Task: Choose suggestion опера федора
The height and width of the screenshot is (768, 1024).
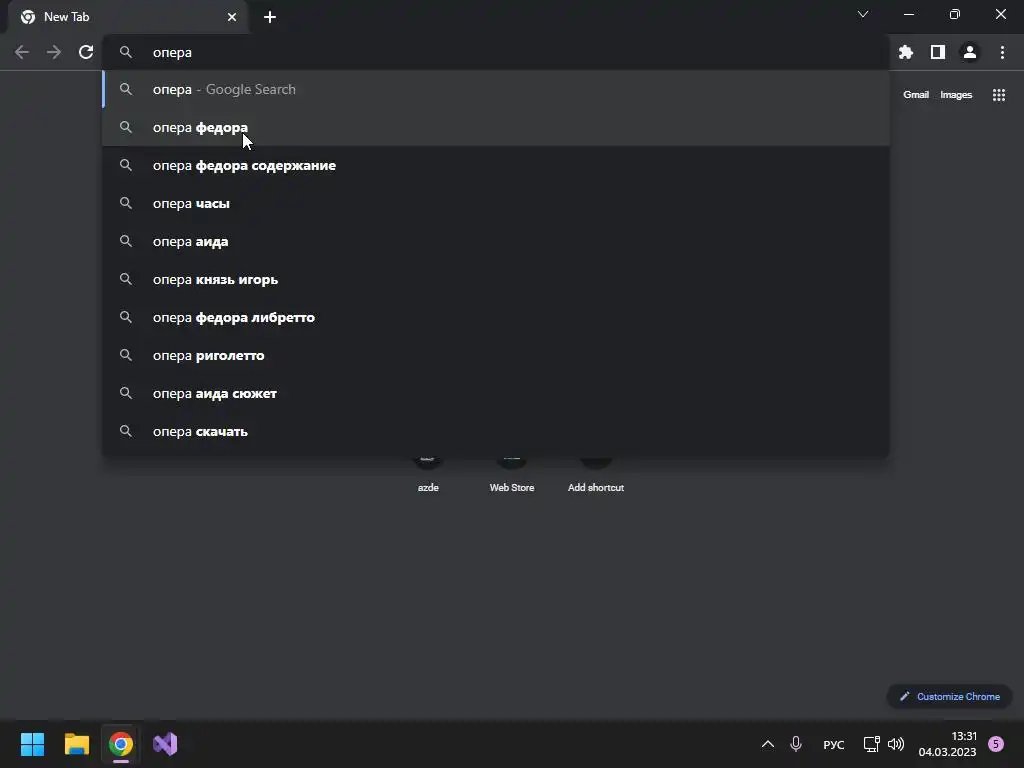Action: [496, 127]
